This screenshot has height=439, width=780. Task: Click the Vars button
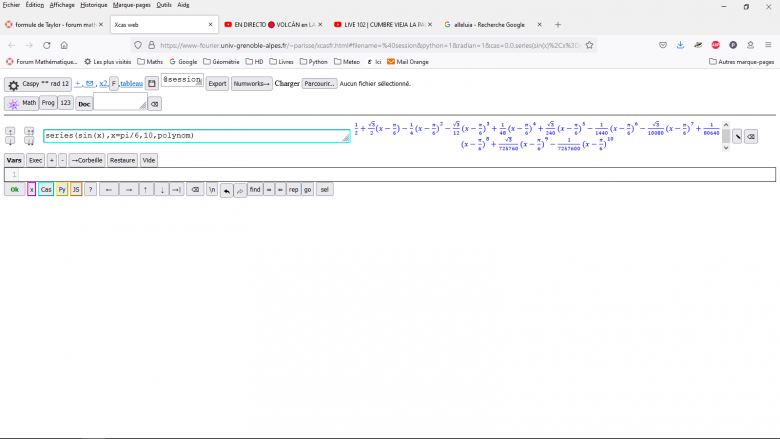14,160
